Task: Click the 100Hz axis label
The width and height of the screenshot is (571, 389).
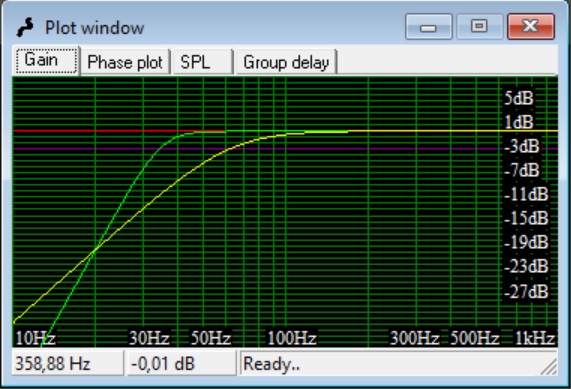Action: (292, 338)
